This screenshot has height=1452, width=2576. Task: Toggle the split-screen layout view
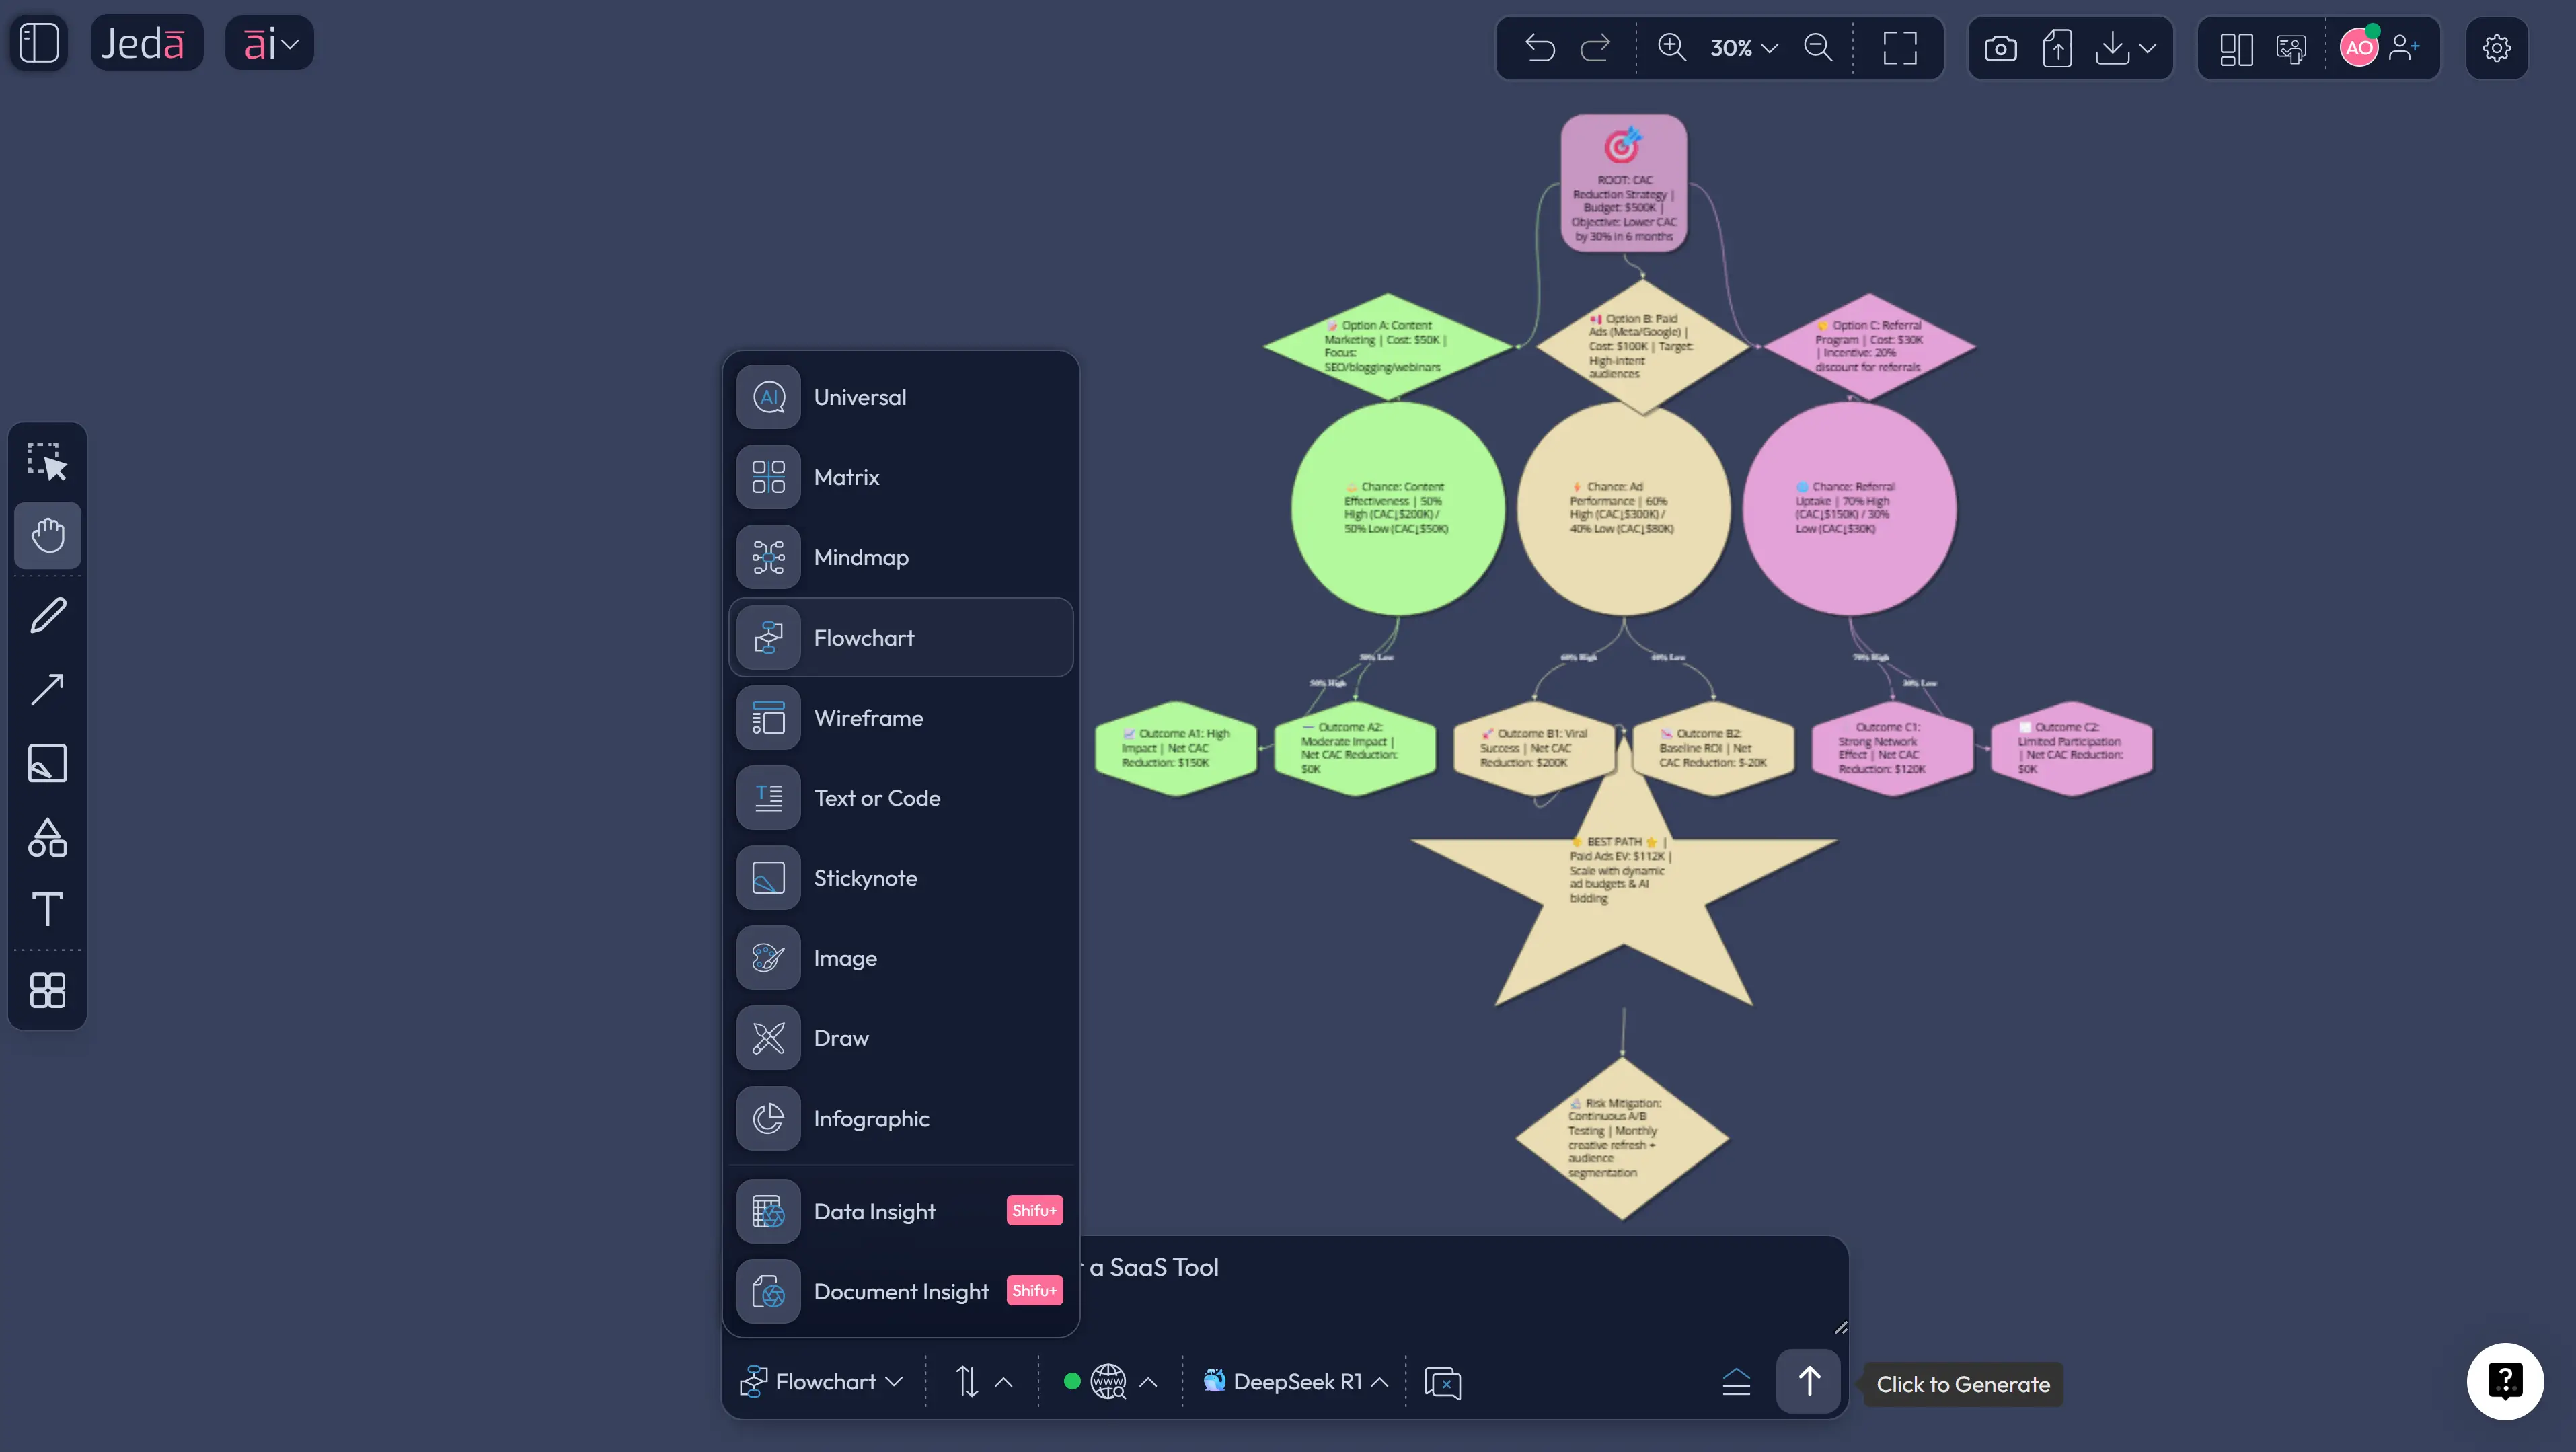2235,47
